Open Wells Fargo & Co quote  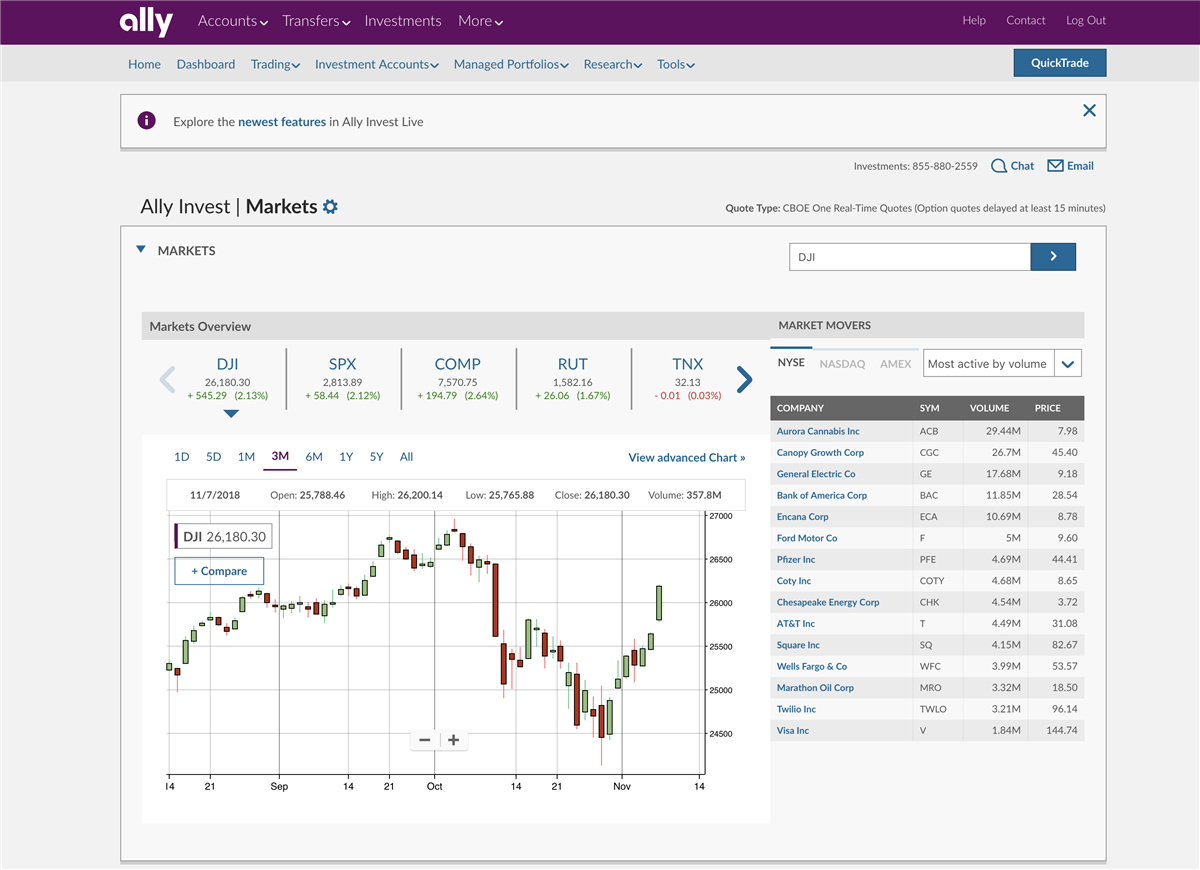(x=812, y=667)
